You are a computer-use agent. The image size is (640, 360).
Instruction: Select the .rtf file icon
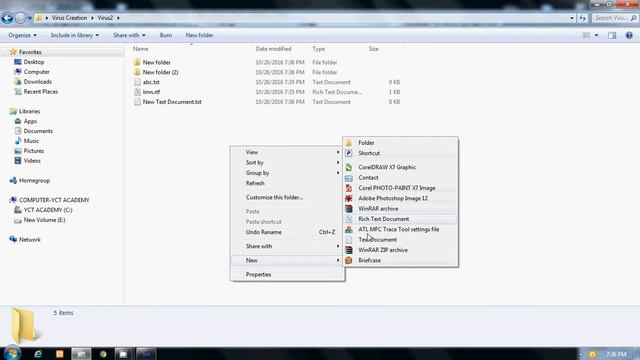click(138, 92)
